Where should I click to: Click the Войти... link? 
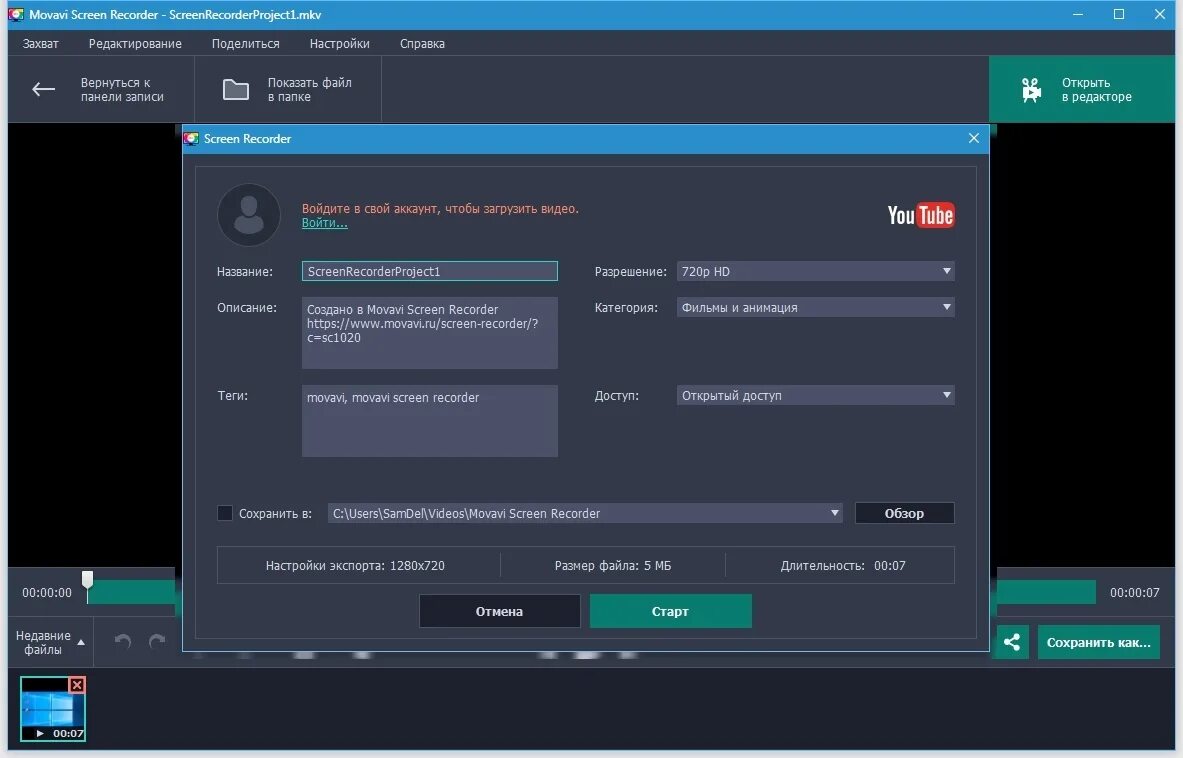pos(324,222)
